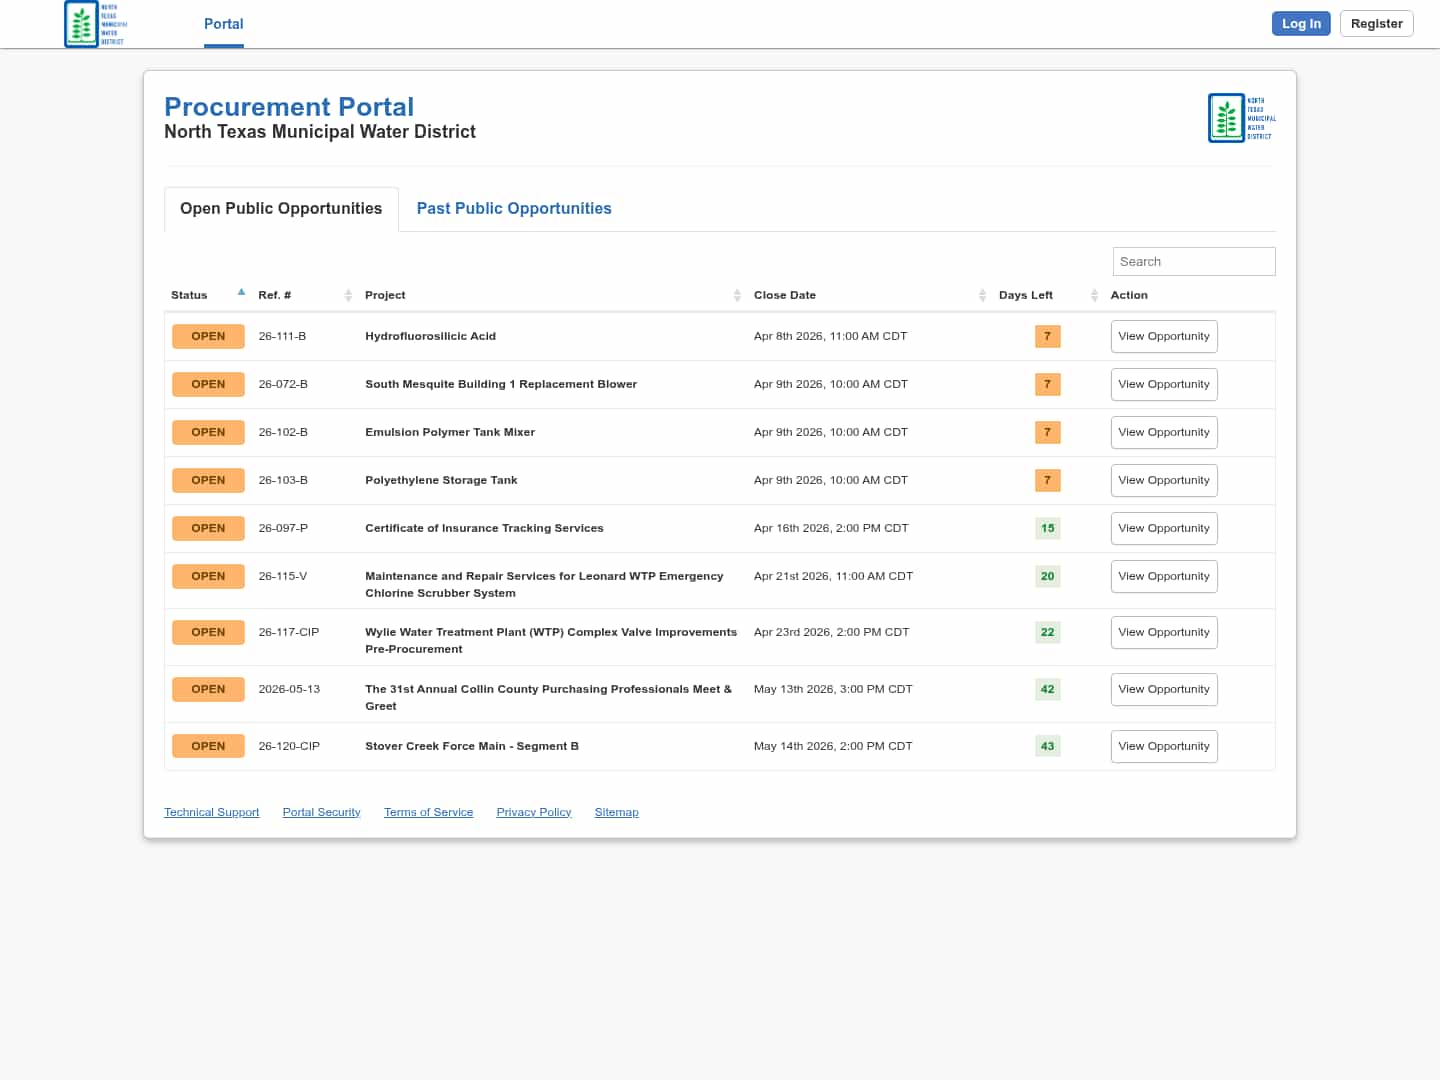
Task: Select the Open Public Opportunities tab
Action: pos(281,209)
